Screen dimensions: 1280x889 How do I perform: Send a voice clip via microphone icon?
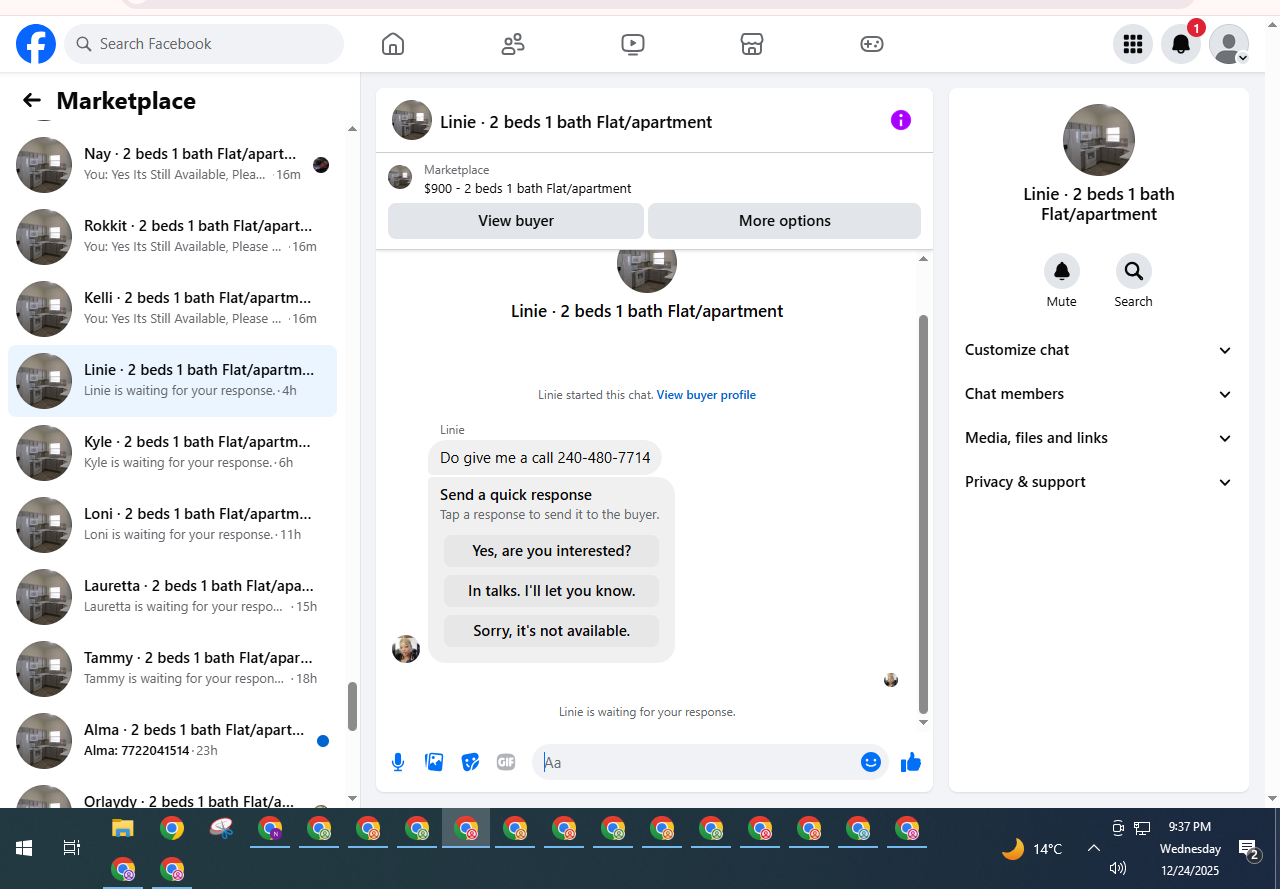[398, 762]
